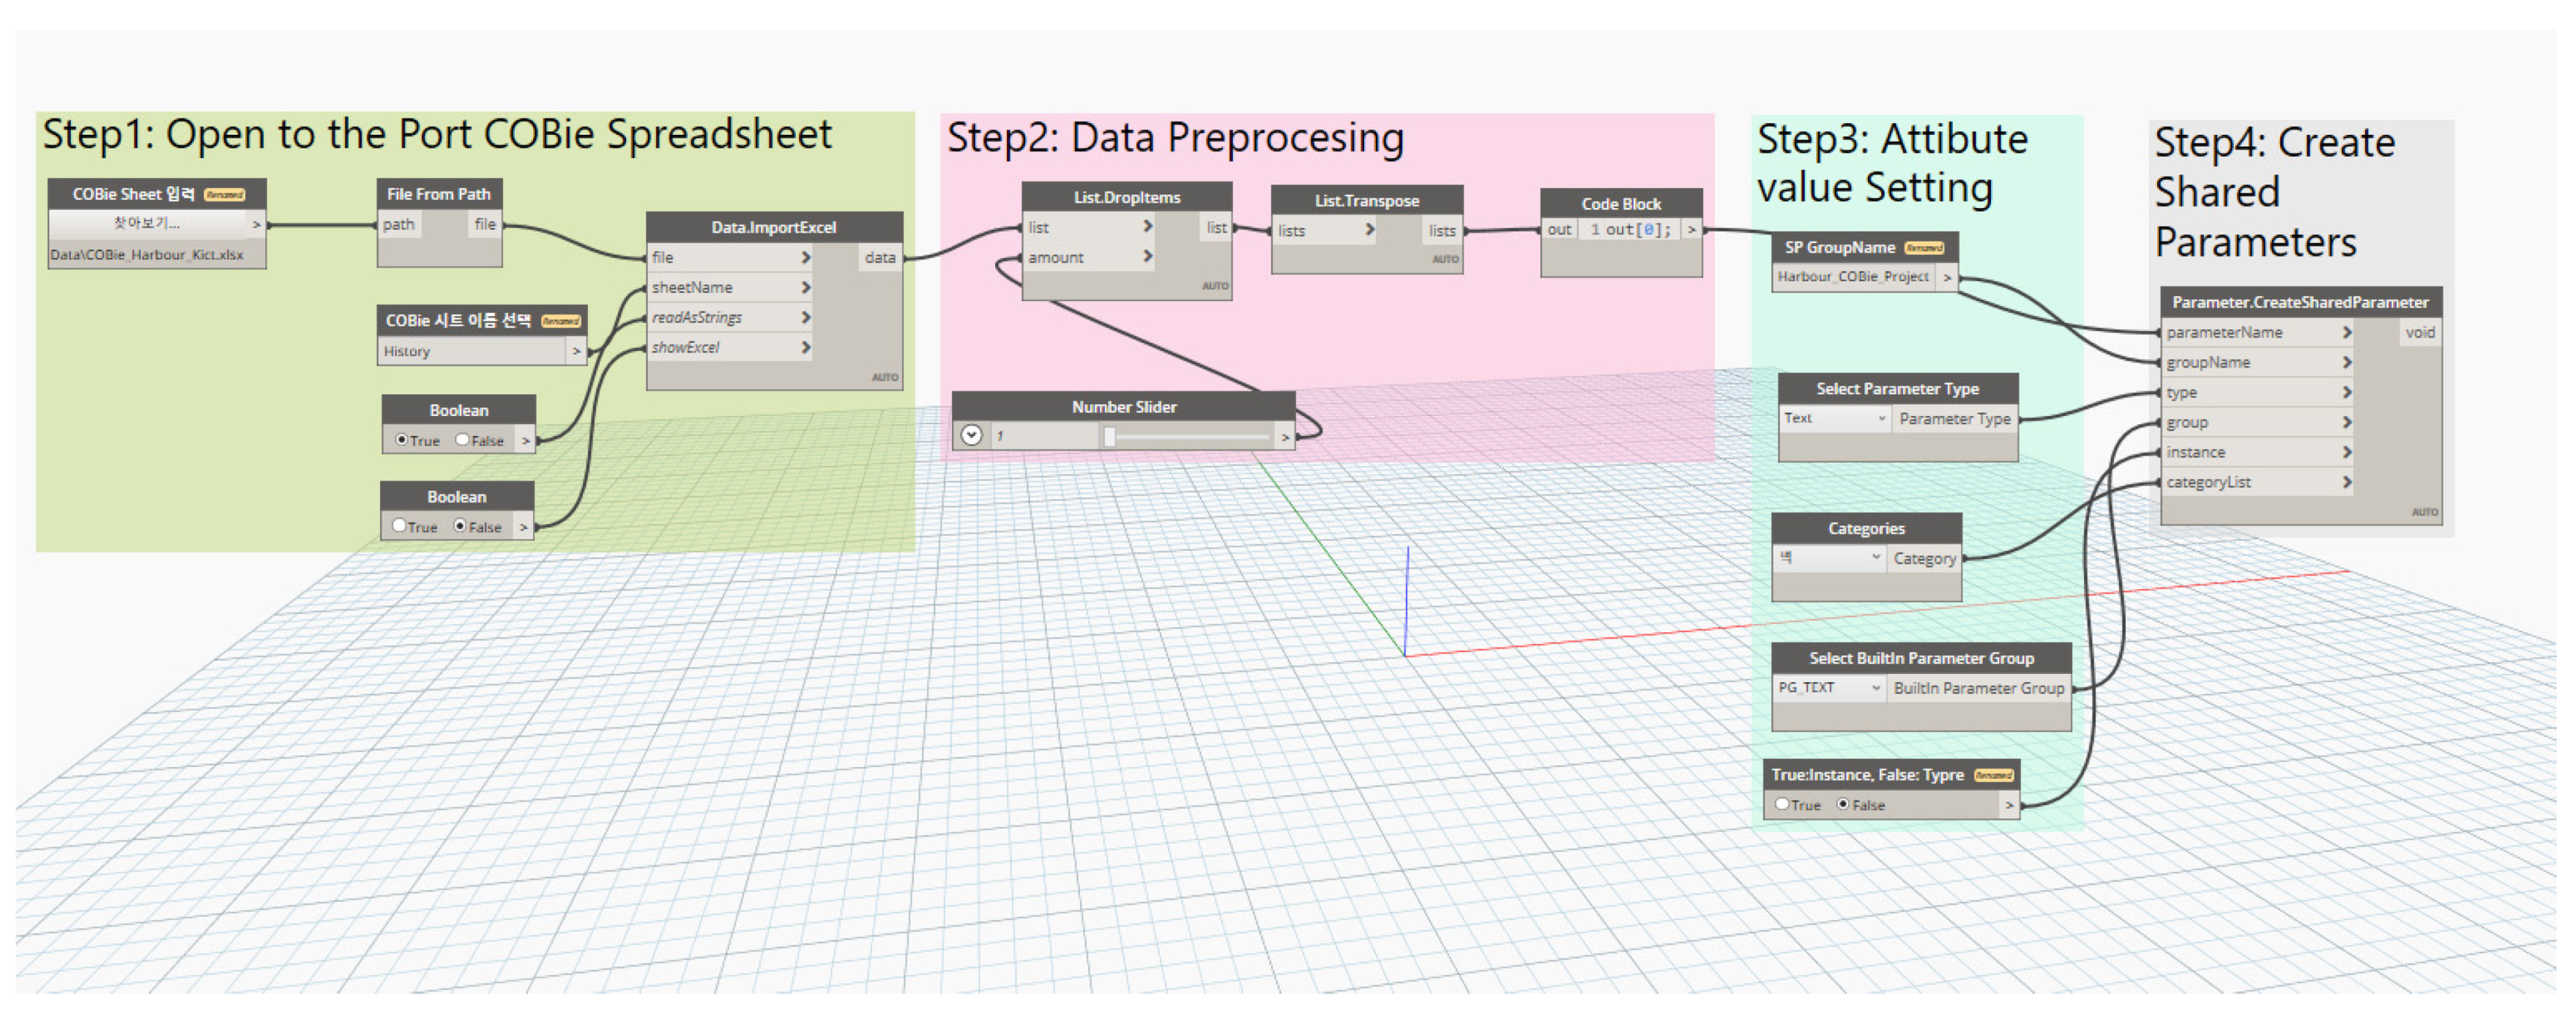The image size is (2576, 1019).
Task: Click the Code Block output port arrow
Action: tap(1691, 230)
